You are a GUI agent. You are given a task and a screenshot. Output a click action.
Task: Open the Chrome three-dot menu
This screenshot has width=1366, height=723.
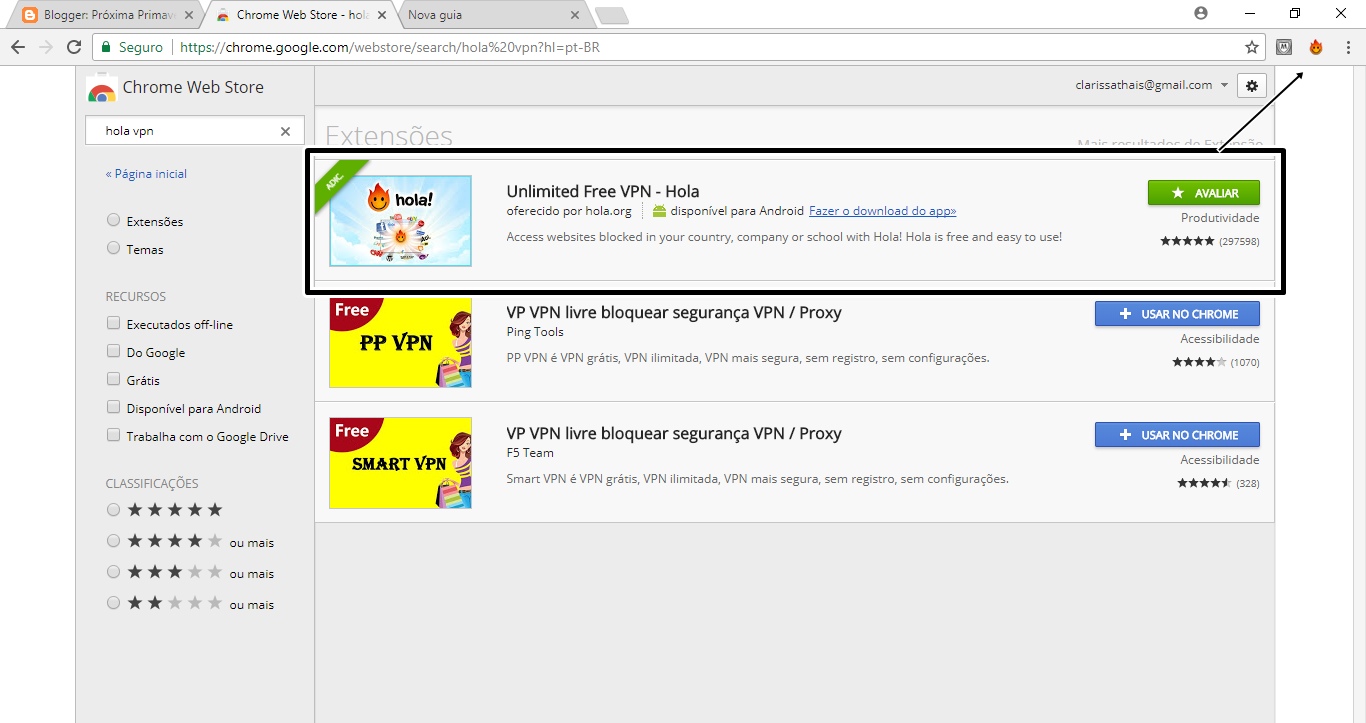coord(1347,47)
